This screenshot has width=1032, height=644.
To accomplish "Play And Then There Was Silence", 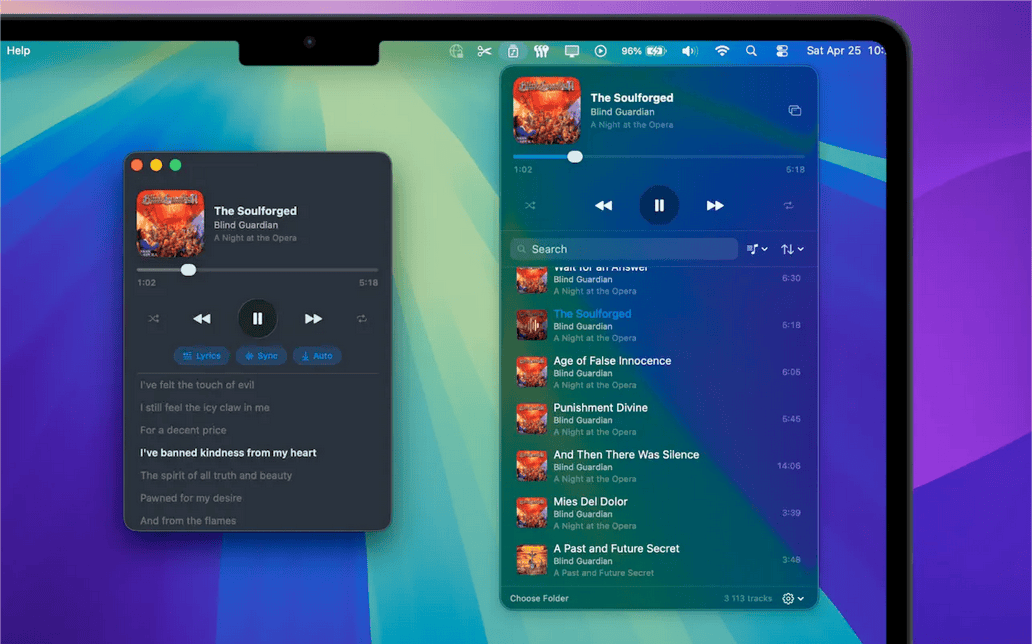I will 659,466.
